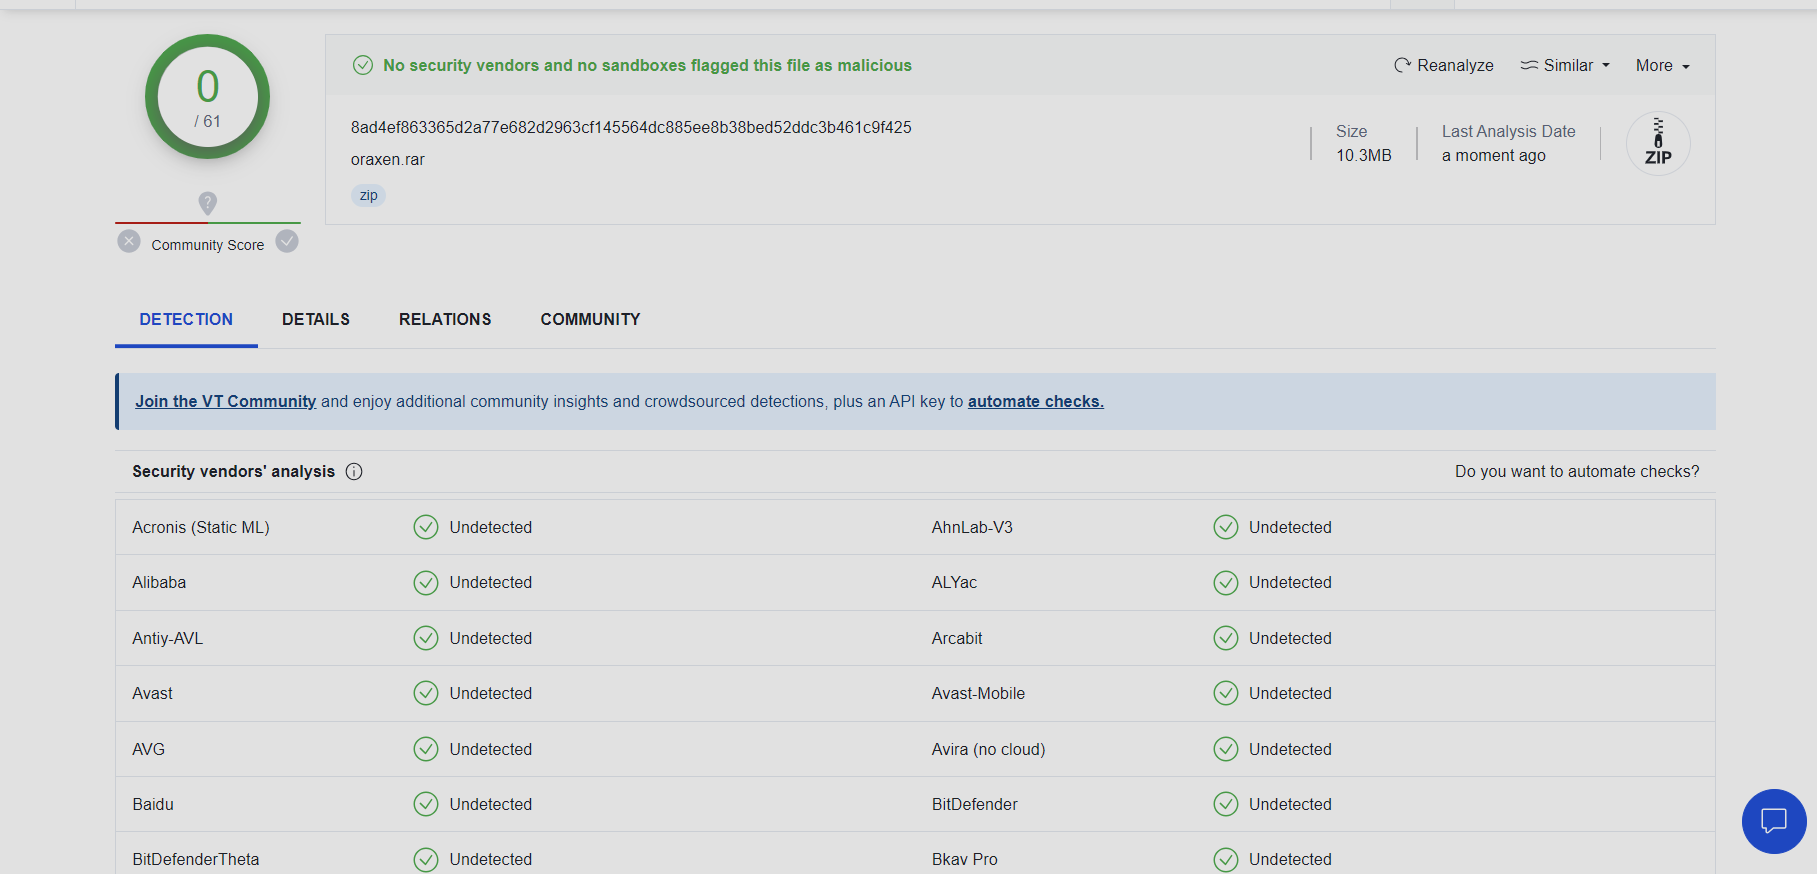The width and height of the screenshot is (1817, 874).
Task: Click the security vendors' analysis info icon
Action: pyautogui.click(x=354, y=471)
